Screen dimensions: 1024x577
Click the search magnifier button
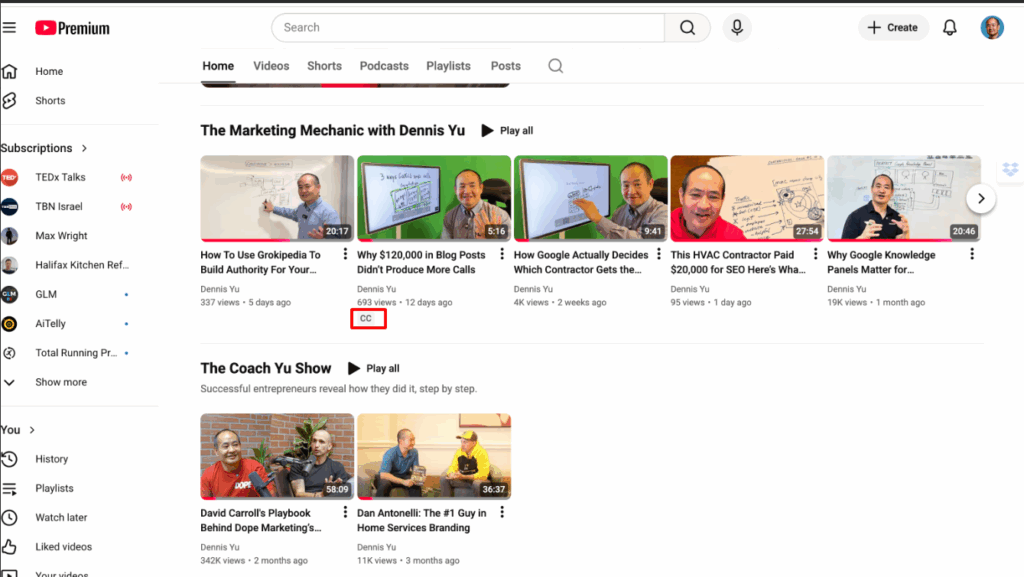point(687,28)
